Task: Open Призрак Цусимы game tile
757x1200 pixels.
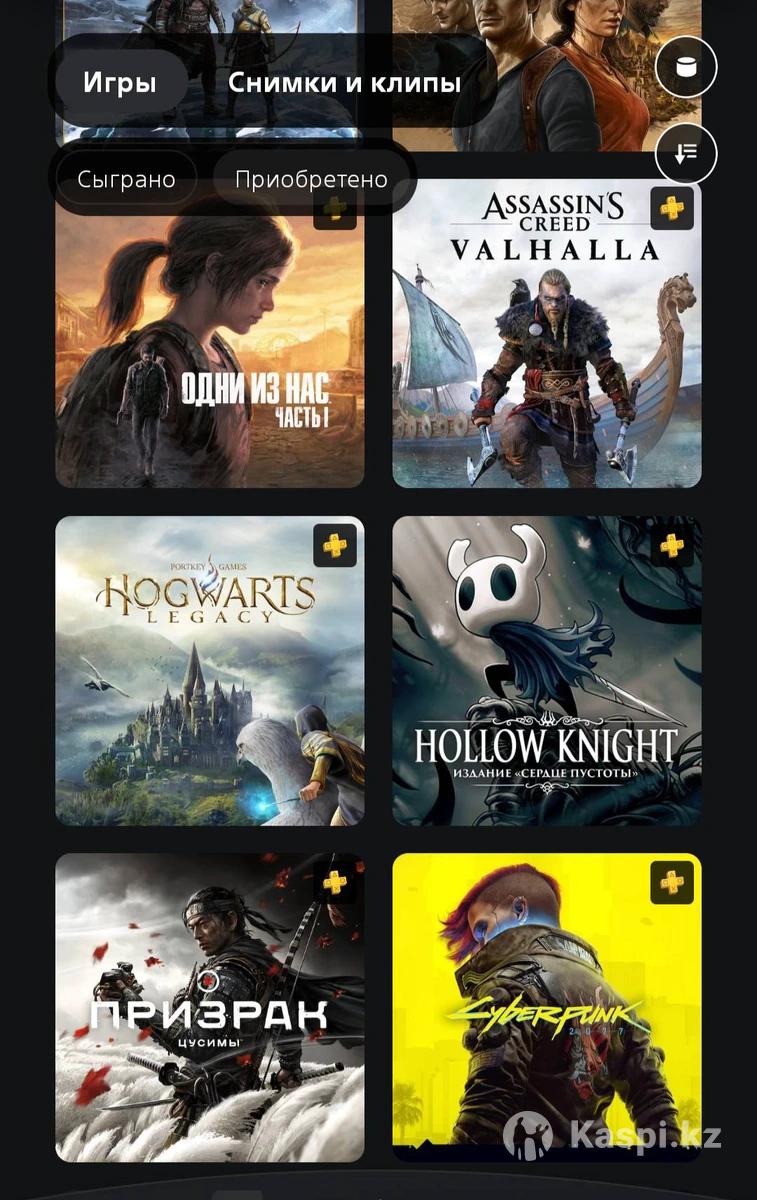Action: 210,1007
